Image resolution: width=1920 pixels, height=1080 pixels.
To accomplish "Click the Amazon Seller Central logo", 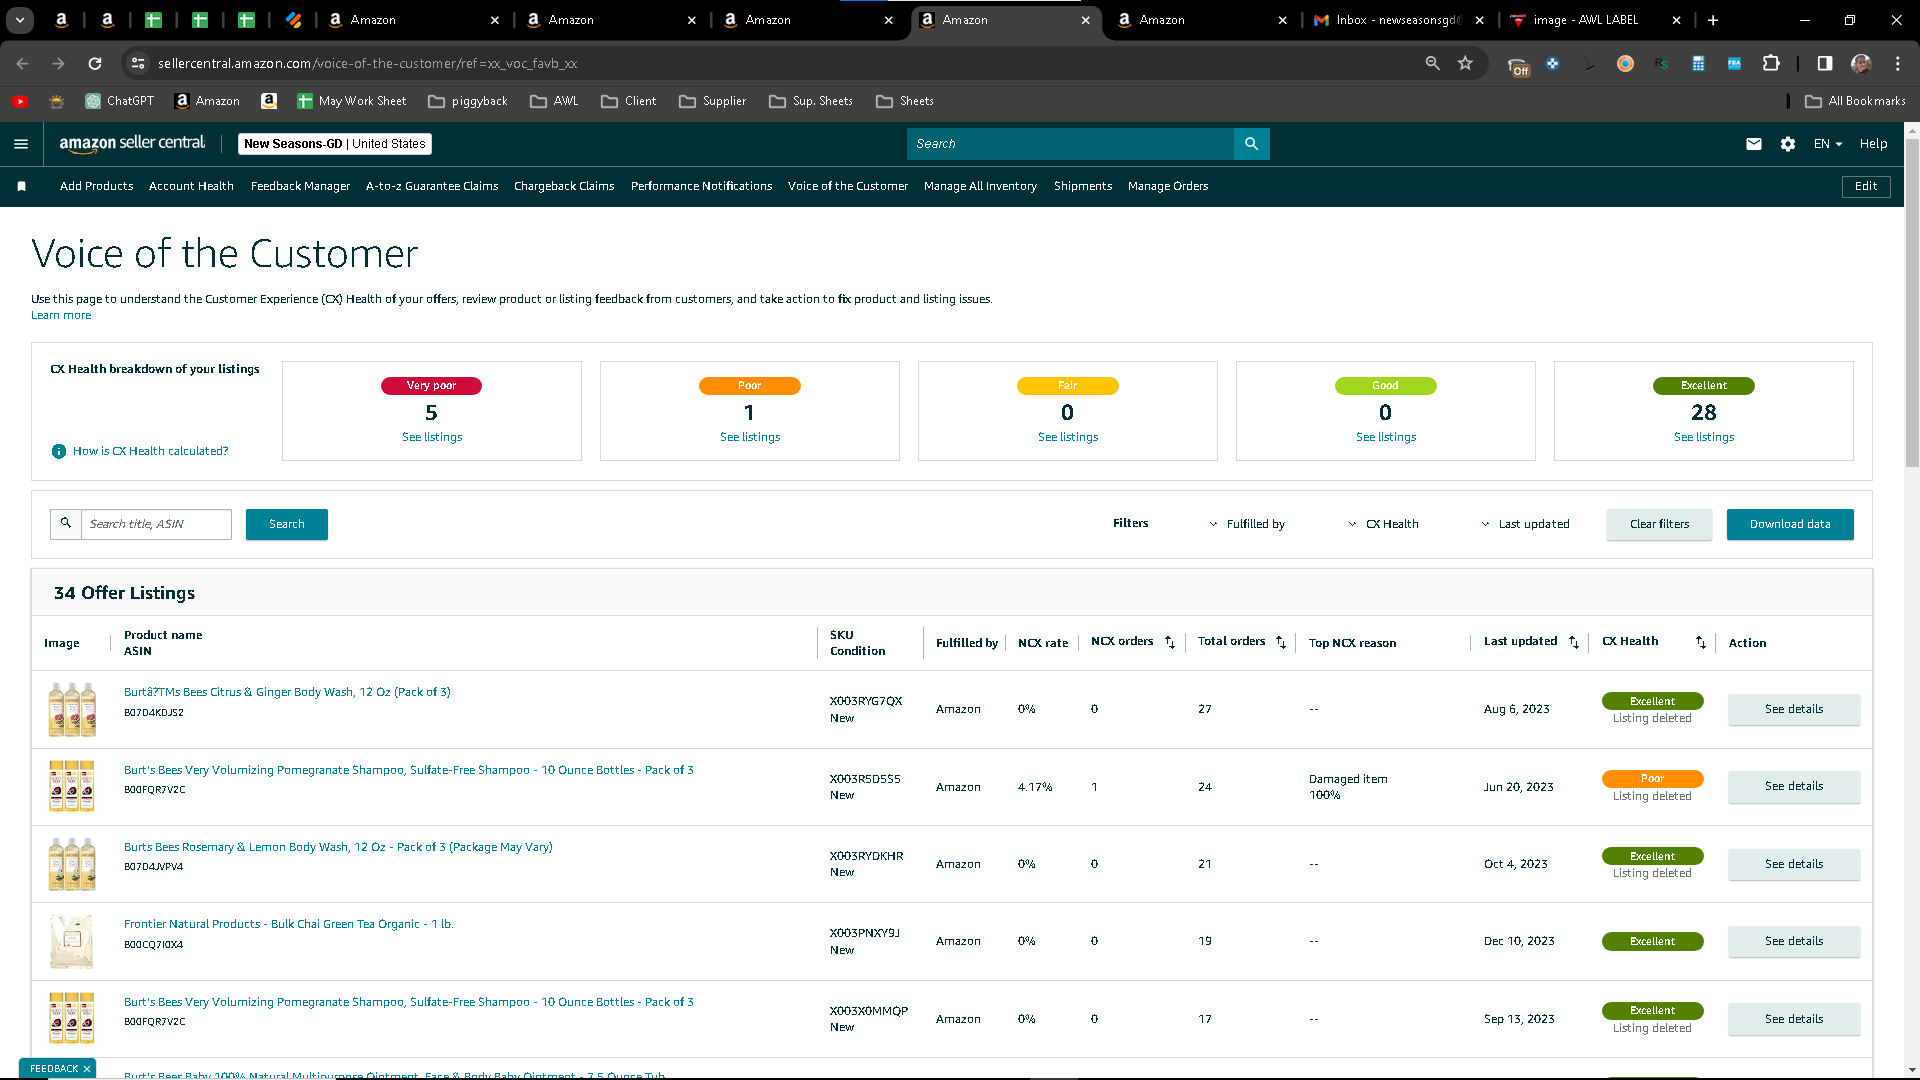I will 132,144.
